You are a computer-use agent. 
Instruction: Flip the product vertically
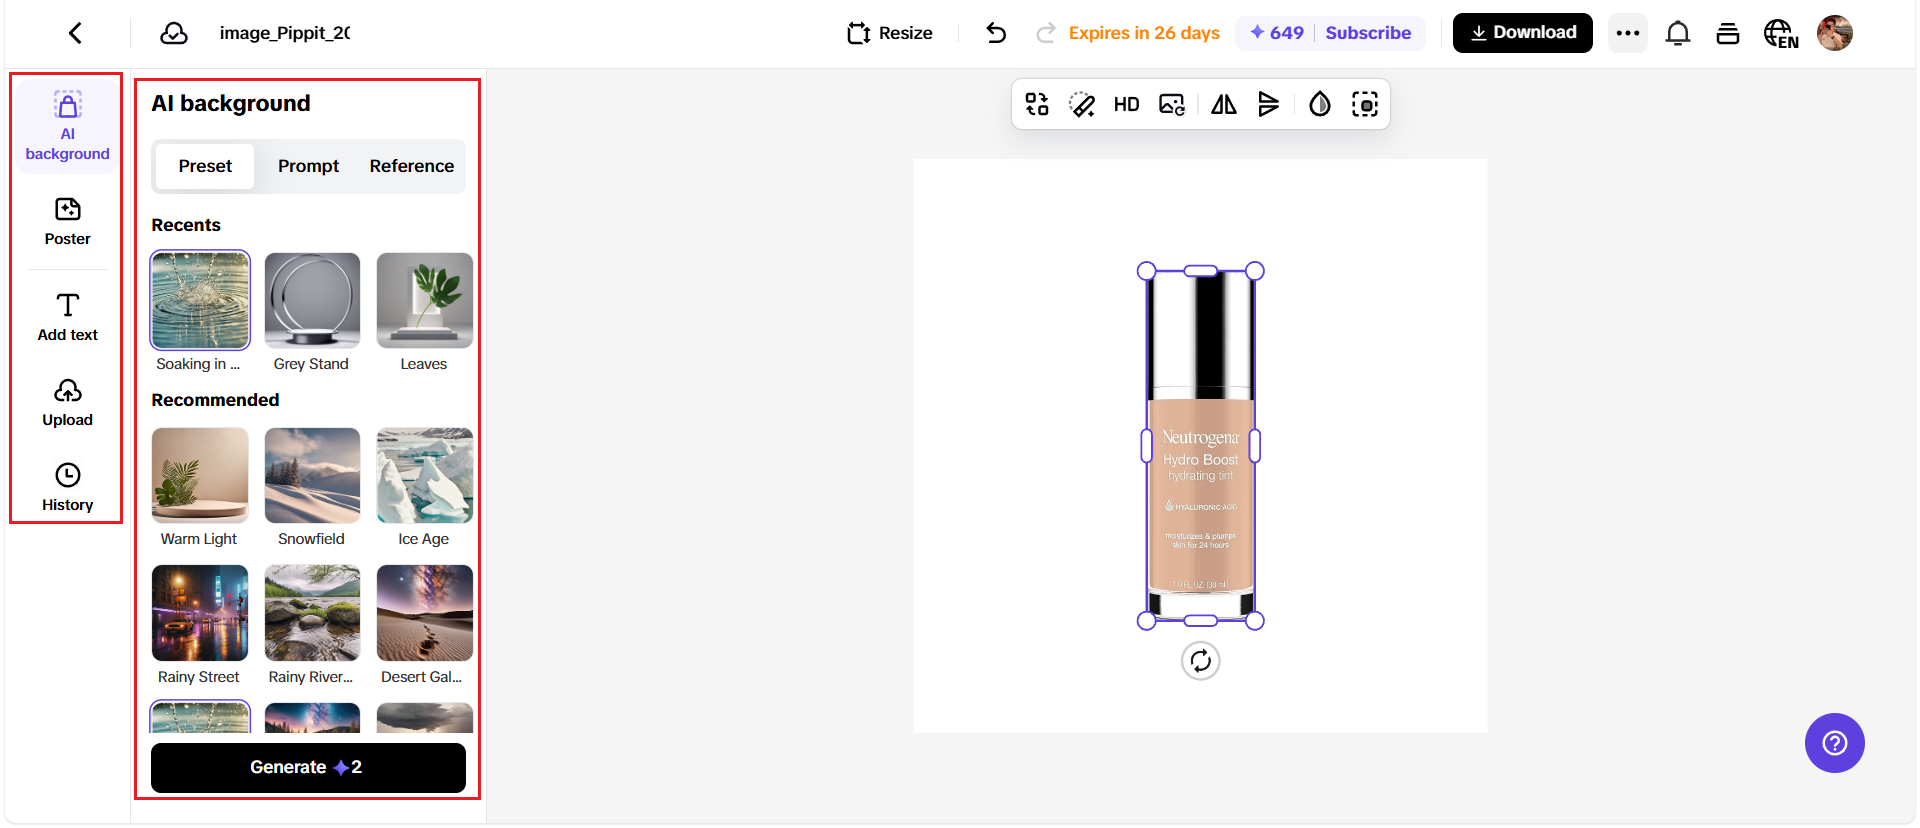tap(1269, 104)
